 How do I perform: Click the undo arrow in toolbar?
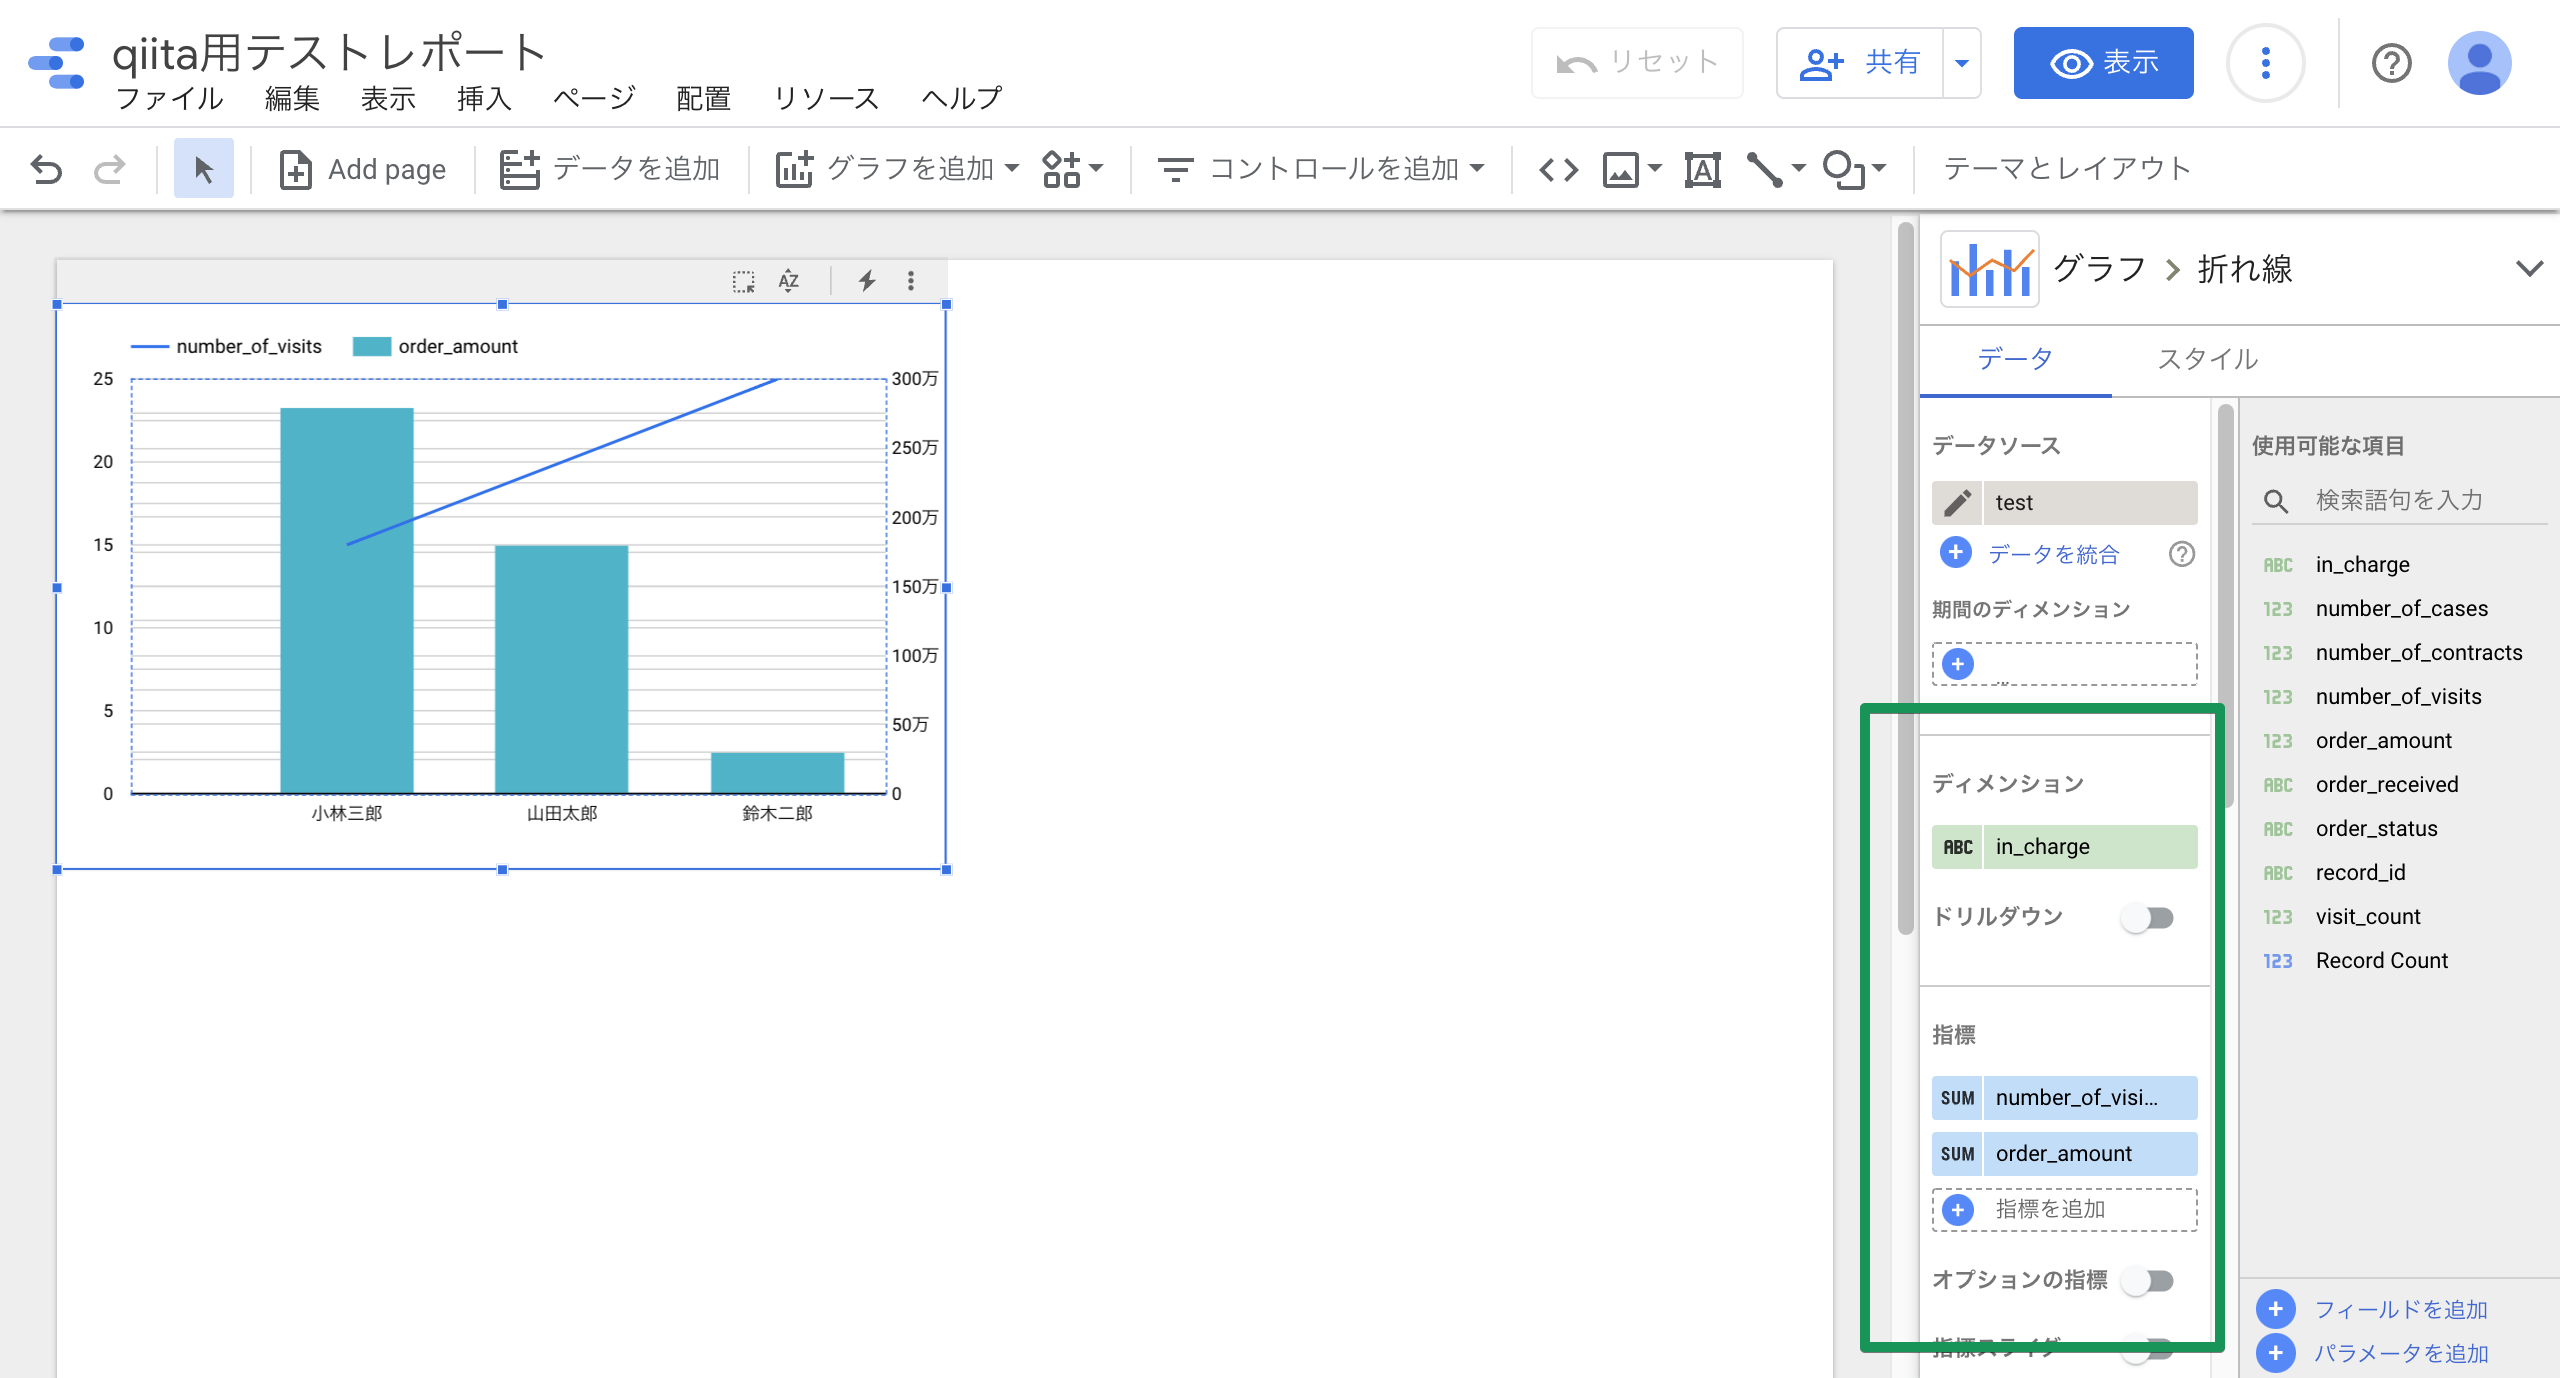click(46, 169)
